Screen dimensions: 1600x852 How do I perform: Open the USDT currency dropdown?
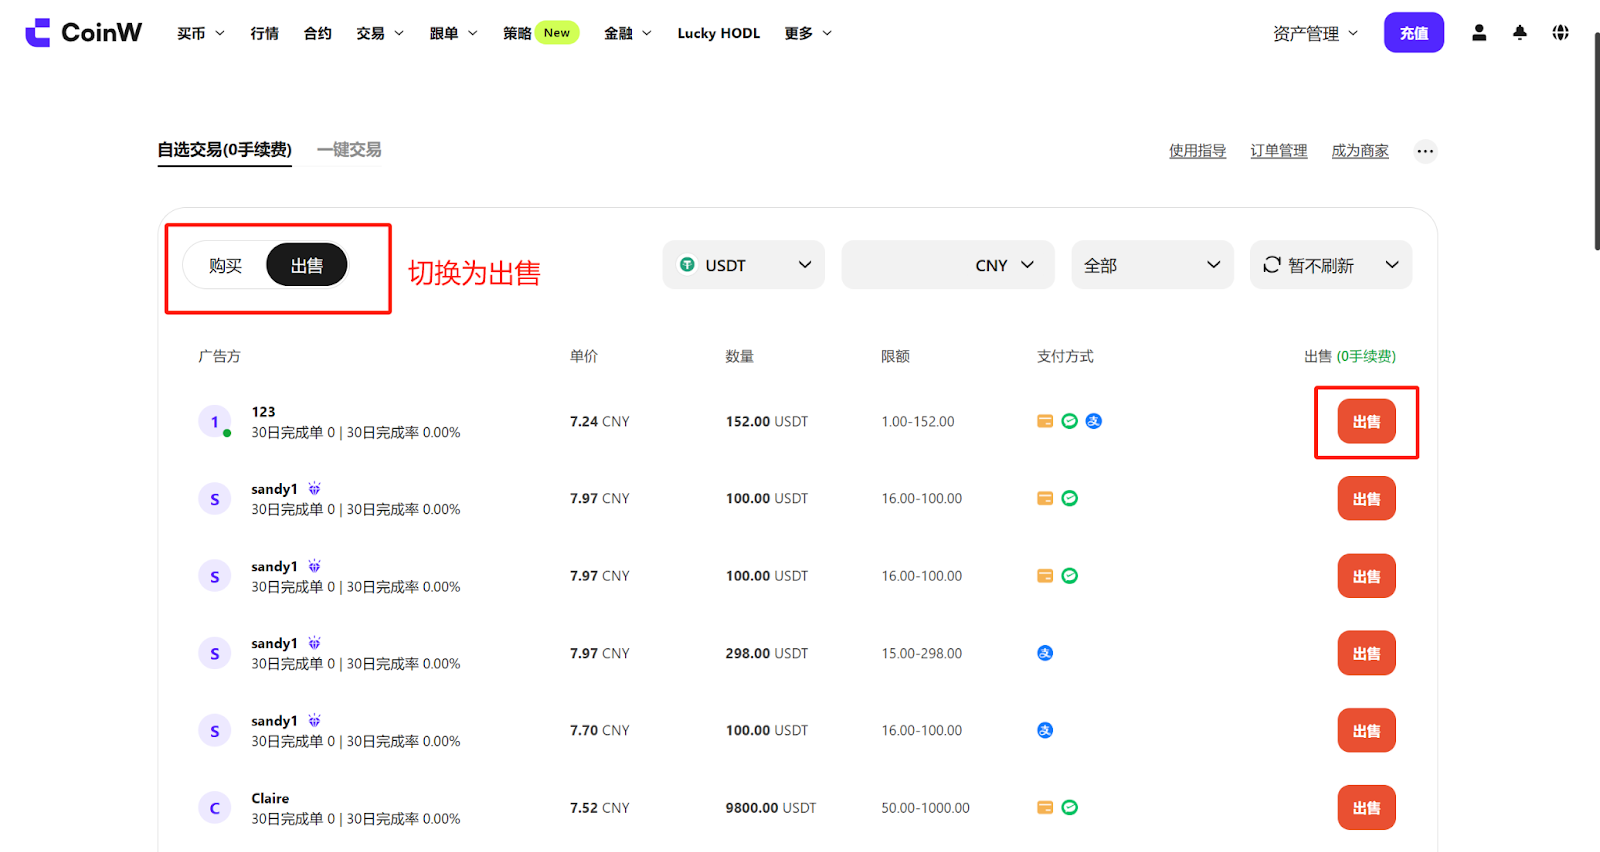744,265
